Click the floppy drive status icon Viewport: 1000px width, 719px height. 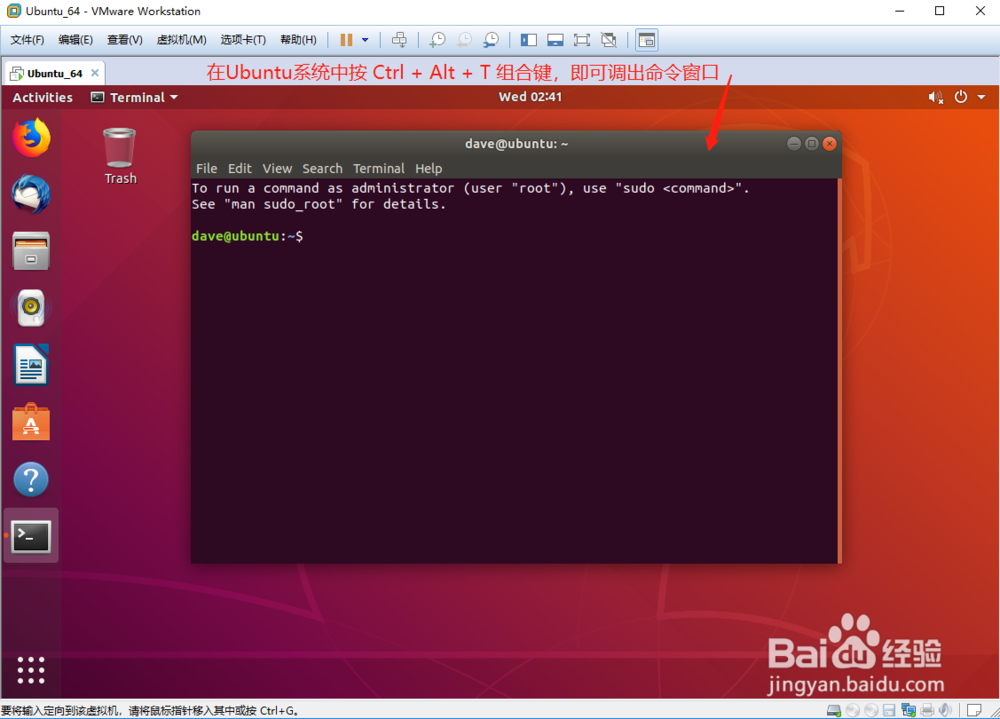pos(889,710)
